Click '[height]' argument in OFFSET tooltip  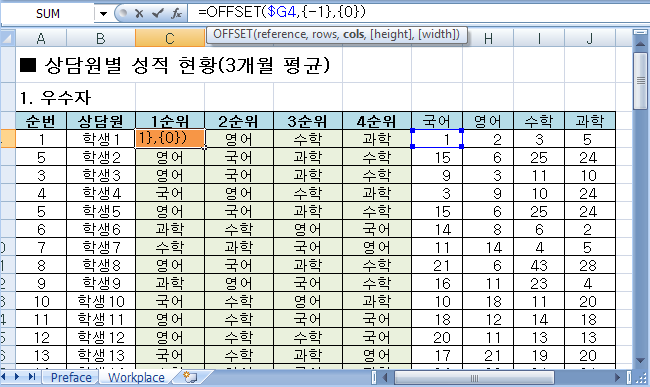392,34
